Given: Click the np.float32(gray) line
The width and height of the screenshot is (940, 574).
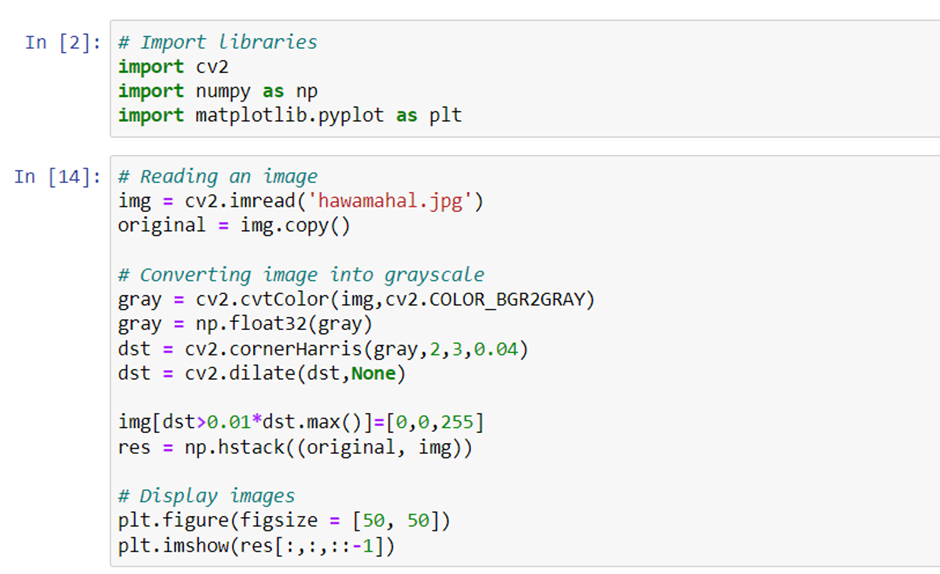Looking at the screenshot, I should coord(245,324).
